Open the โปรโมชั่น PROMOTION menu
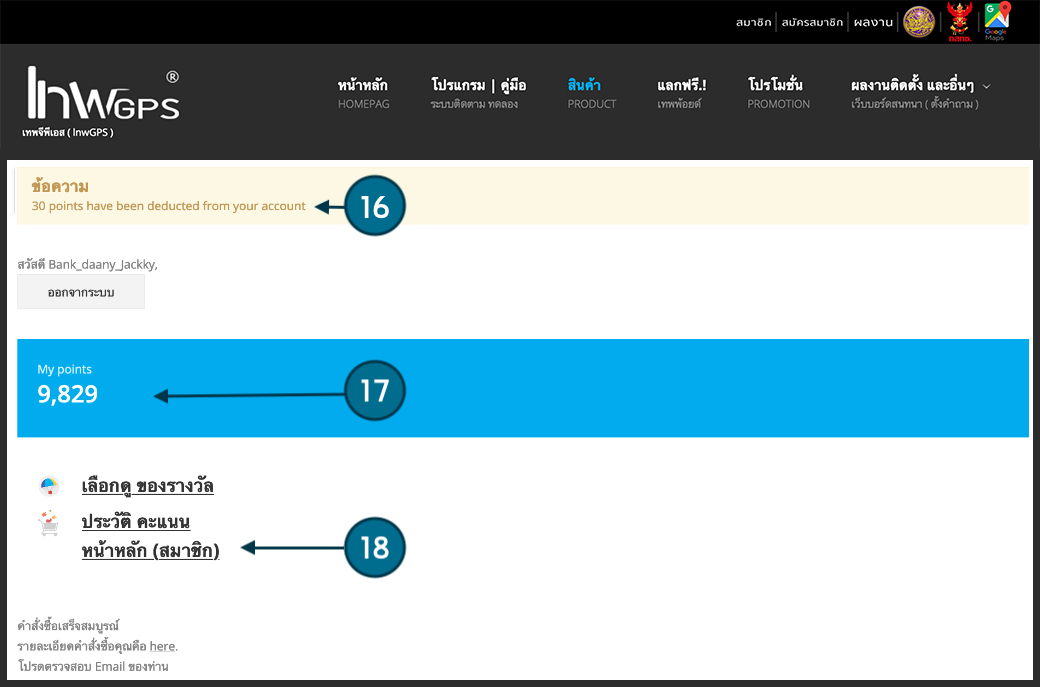 point(778,93)
